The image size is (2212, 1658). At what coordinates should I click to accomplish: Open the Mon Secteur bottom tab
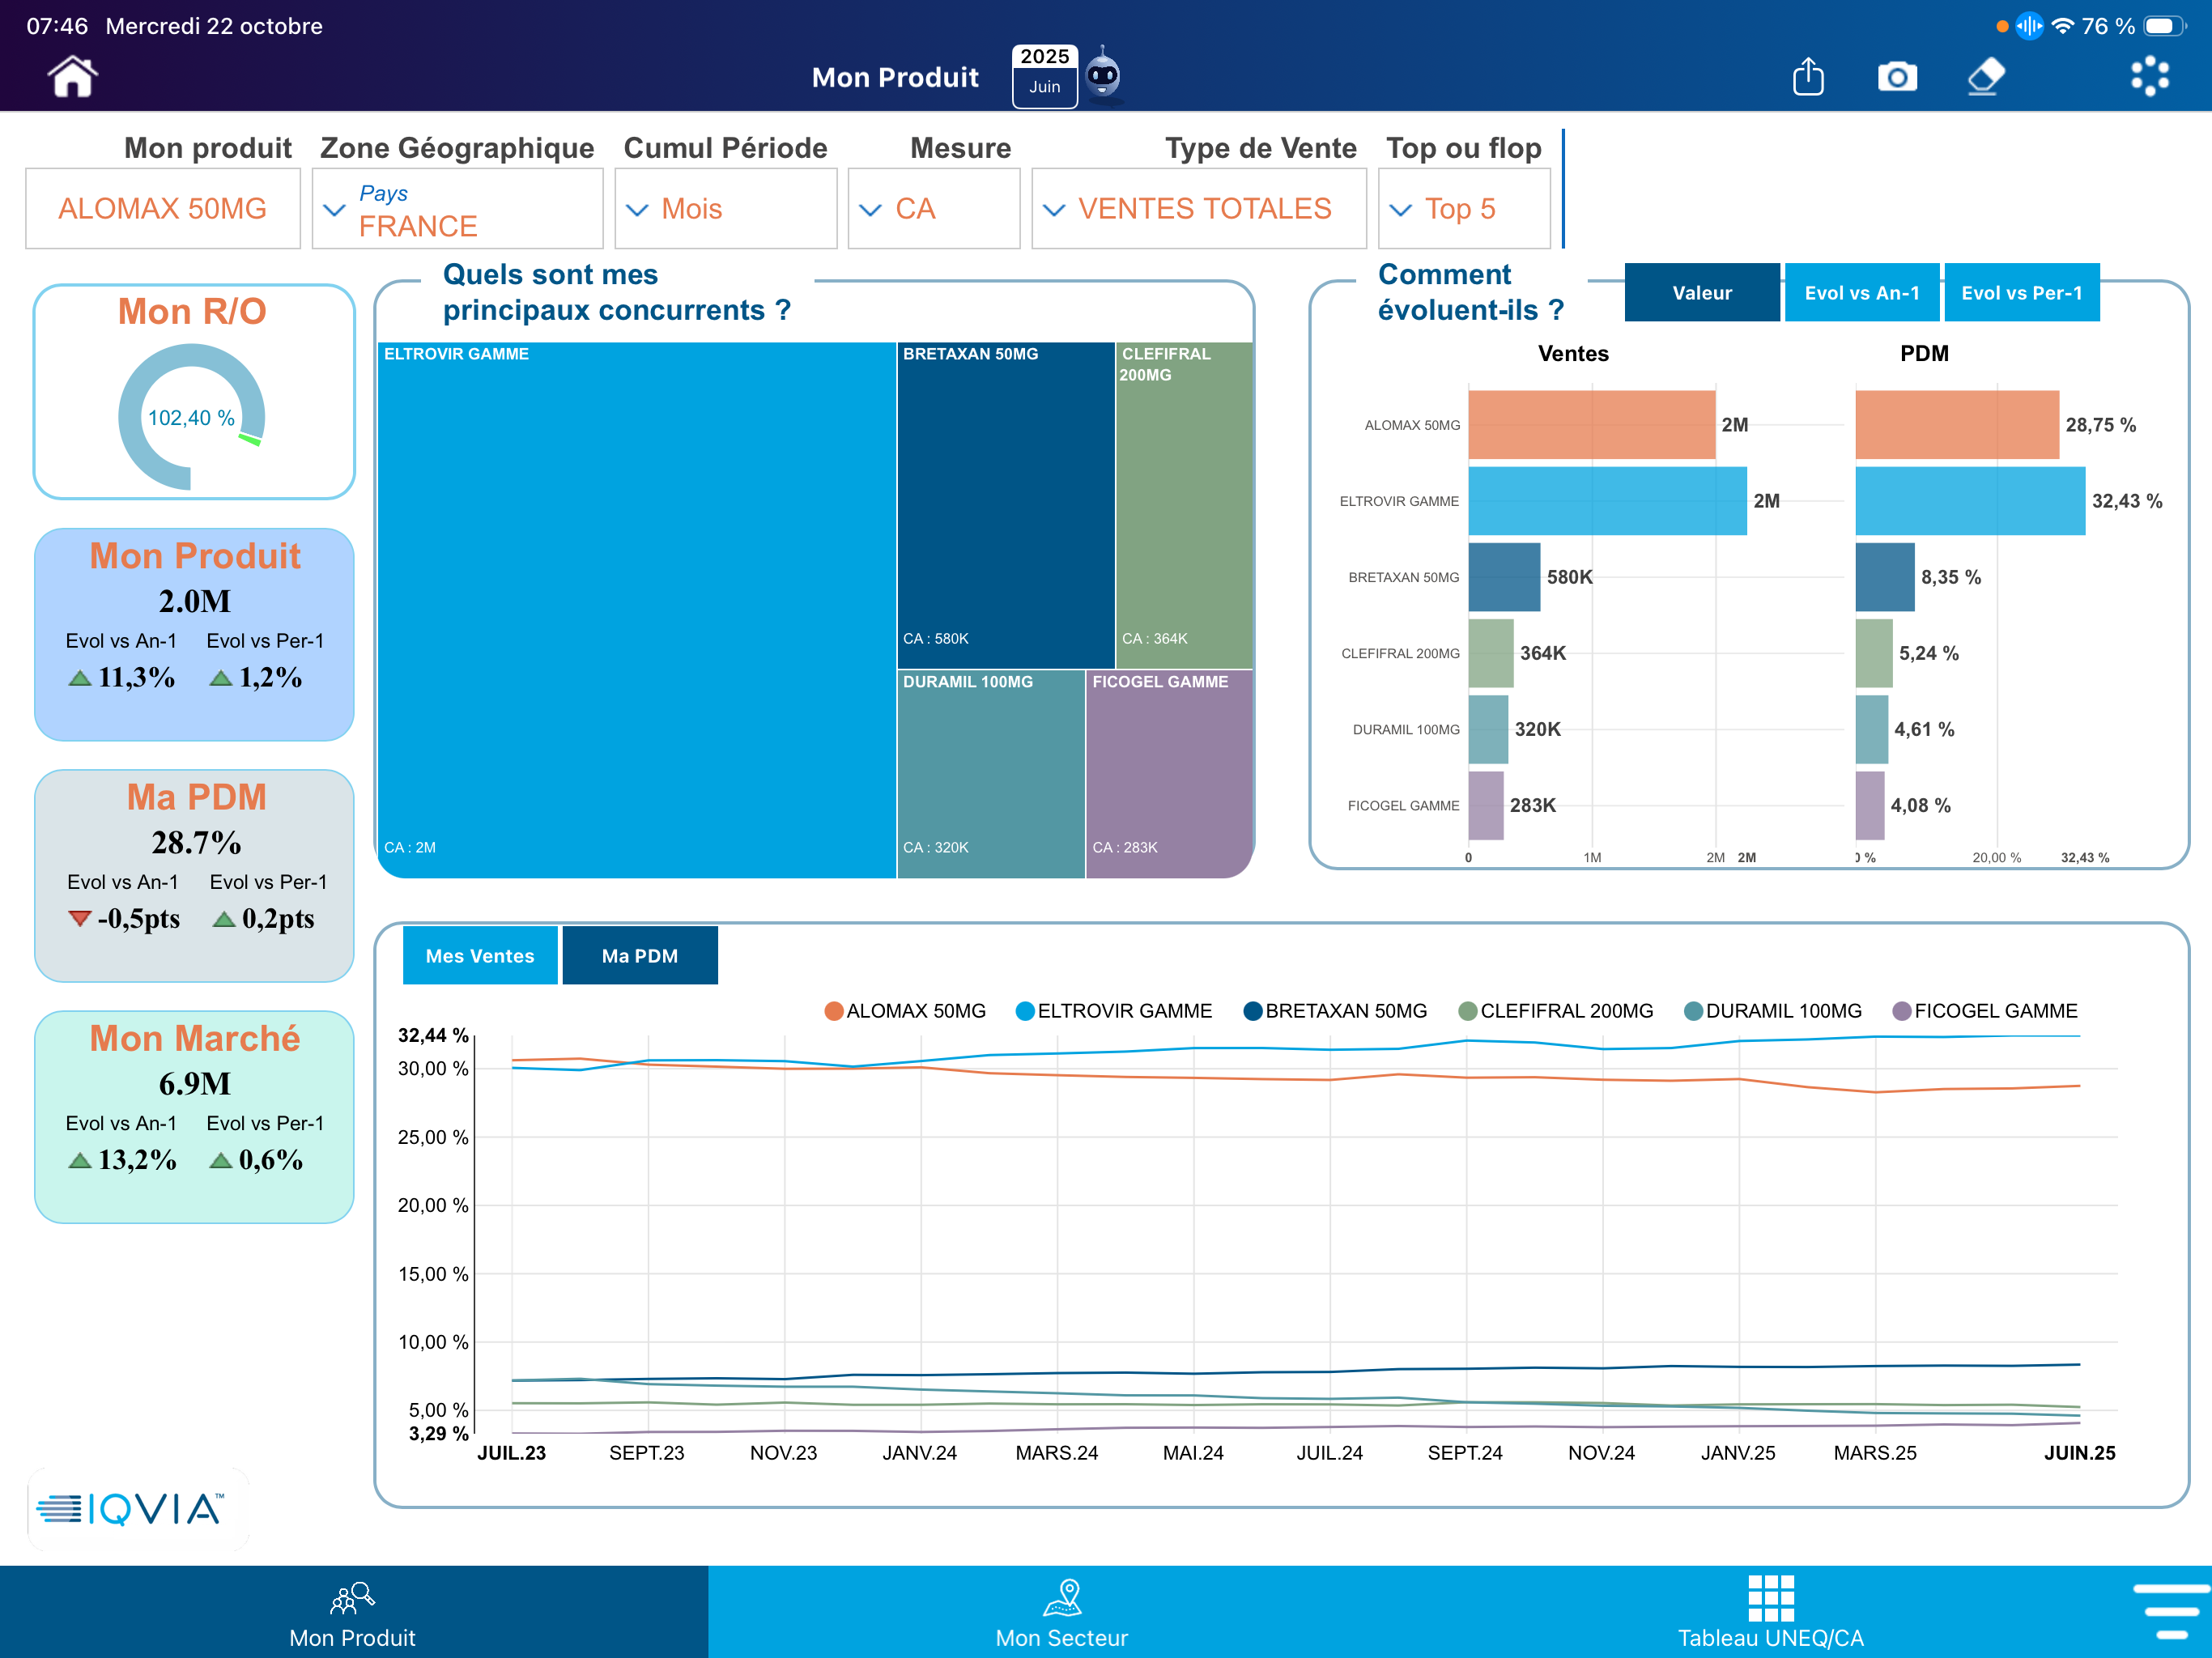pos(1062,1612)
